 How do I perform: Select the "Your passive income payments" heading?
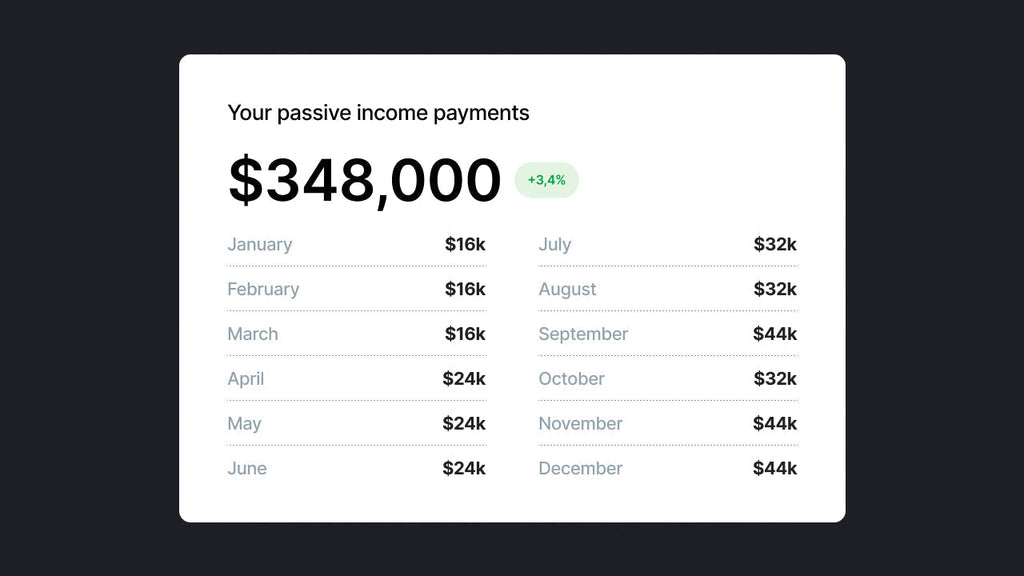pyautogui.click(x=378, y=113)
